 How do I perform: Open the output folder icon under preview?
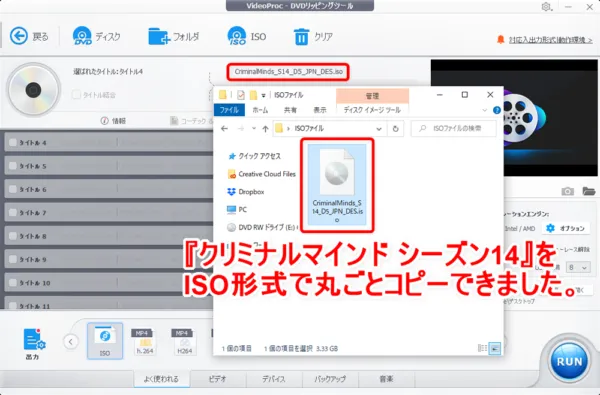[589, 191]
